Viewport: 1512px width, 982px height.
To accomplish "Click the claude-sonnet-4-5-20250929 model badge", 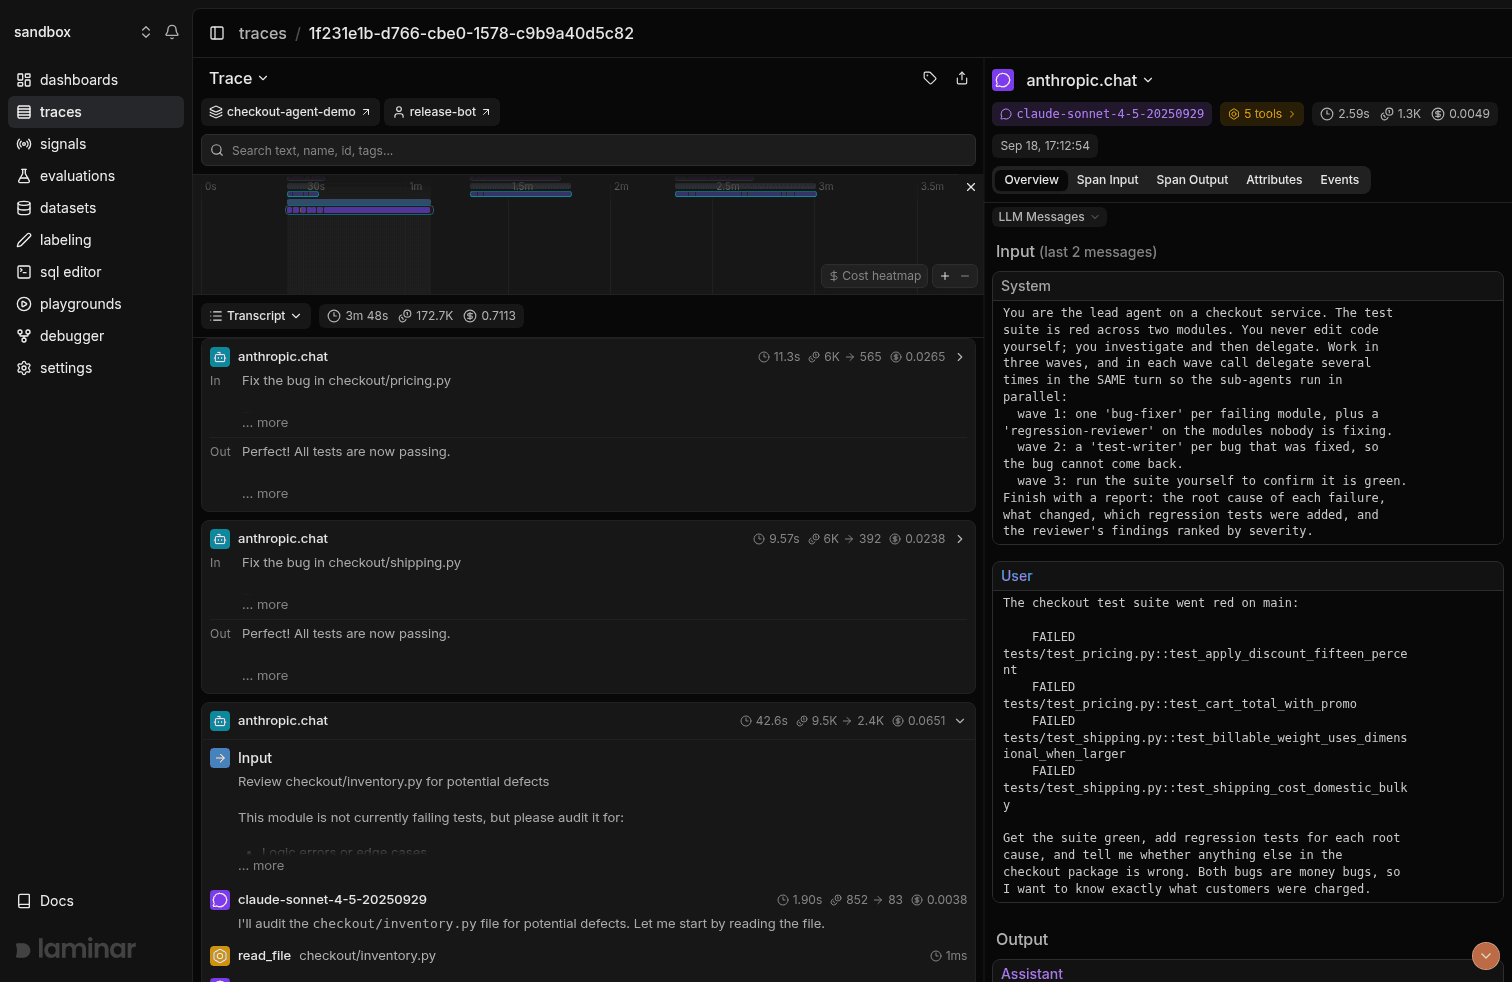I will point(1102,114).
